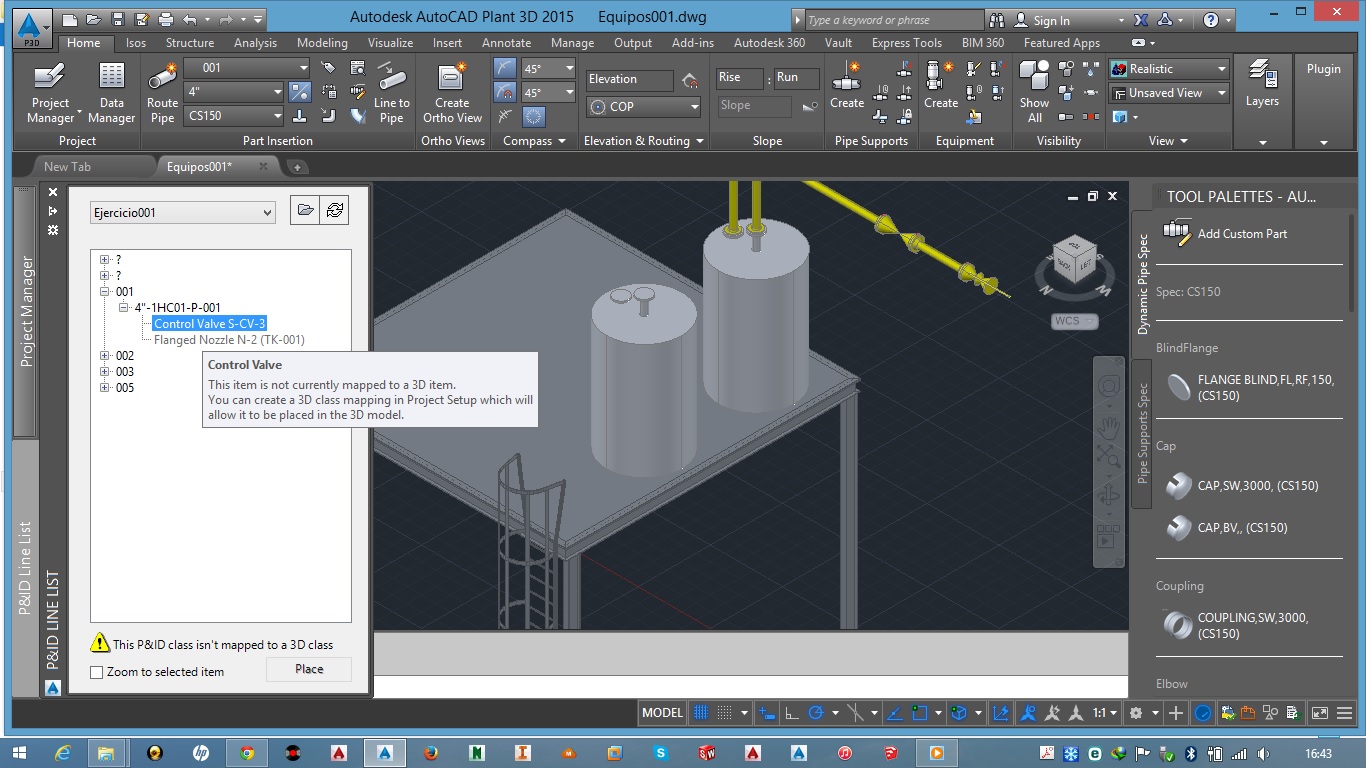
Task: Launch Create Ortho View
Action: click(x=452, y=92)
